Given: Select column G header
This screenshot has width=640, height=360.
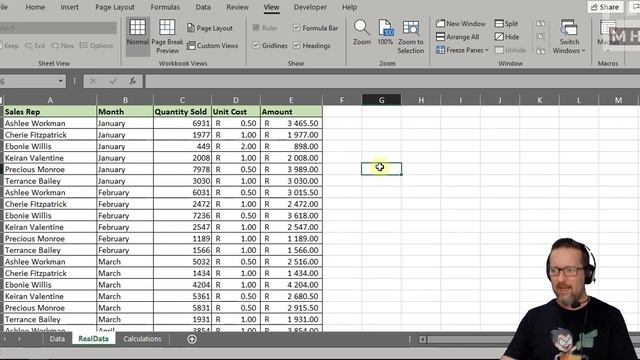Looking at the screenshot, I should (x=381, y=100).
